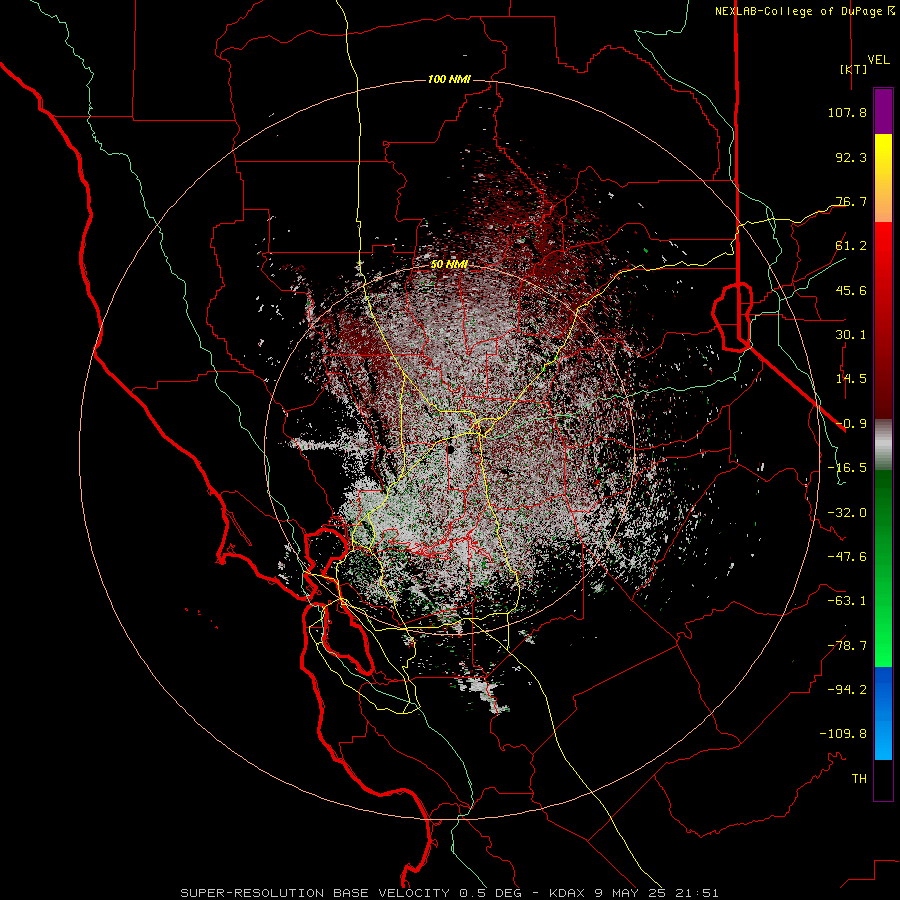Click the -94.2 velocity scale value
The width and height of the screenshot is (900, 900).
pyautogui.click(x=847, y=689)
